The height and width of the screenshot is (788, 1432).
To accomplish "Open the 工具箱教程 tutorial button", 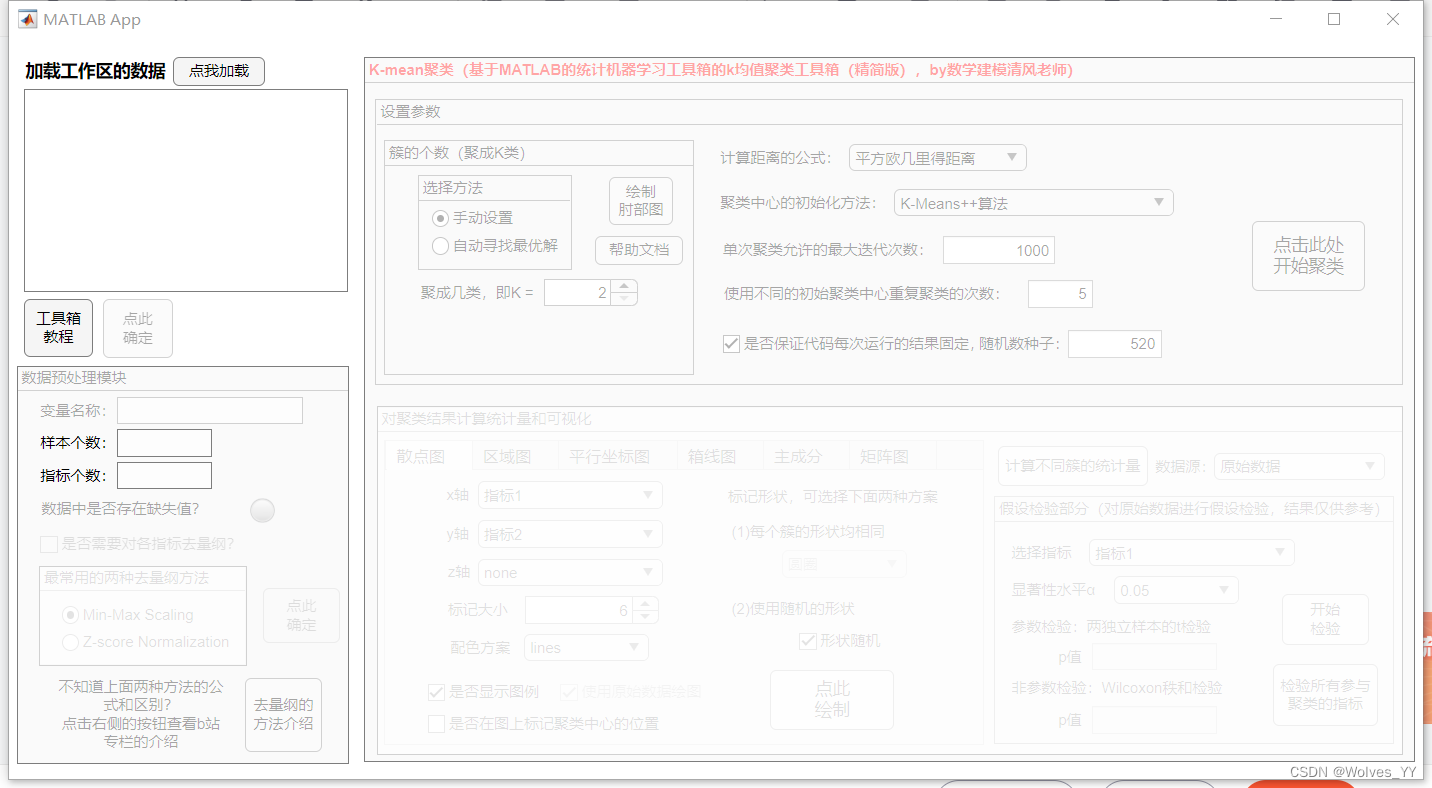I will [58, 328].
